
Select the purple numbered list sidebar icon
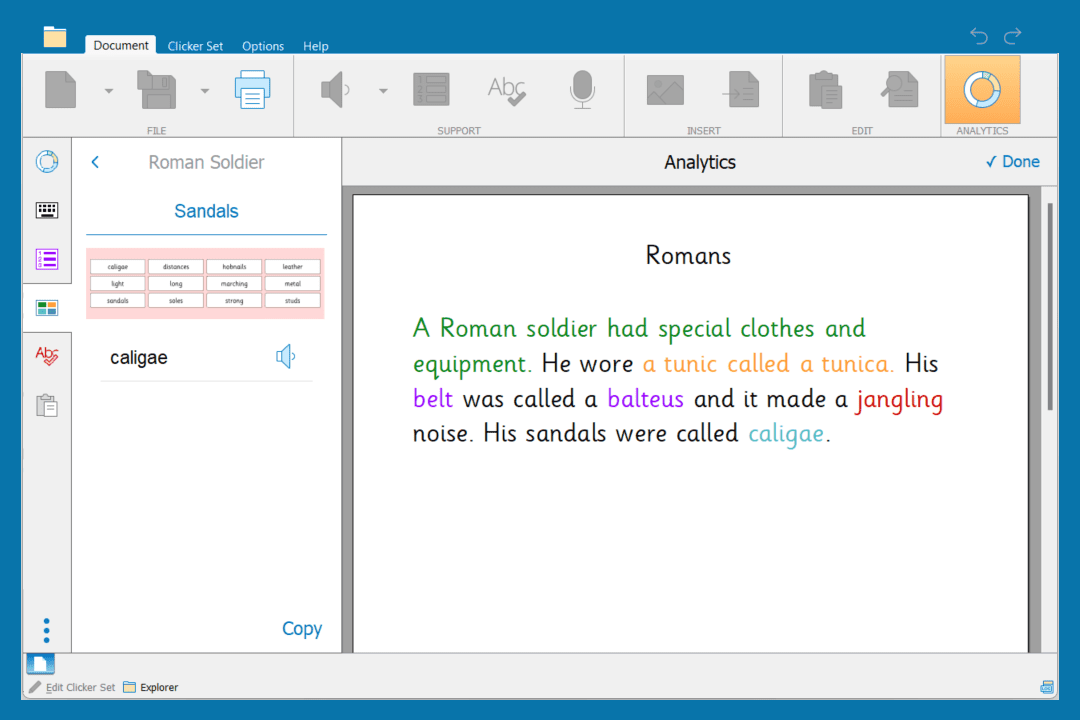click(x=47, y=259)
